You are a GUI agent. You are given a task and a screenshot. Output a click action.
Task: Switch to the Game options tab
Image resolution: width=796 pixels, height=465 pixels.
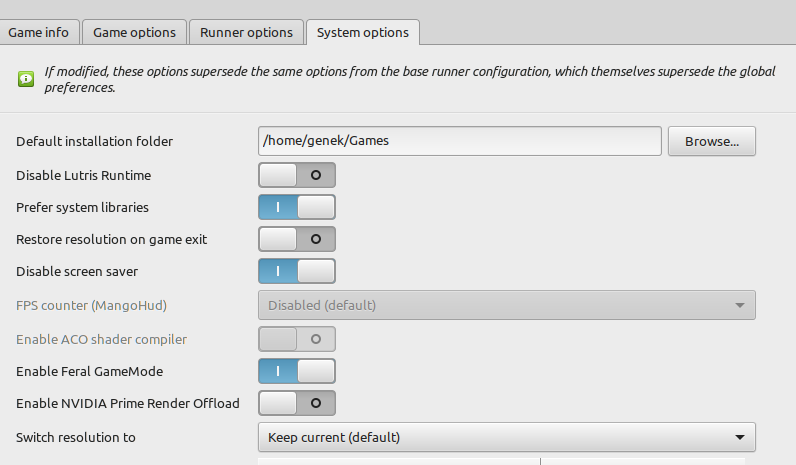(x=135, y=32)
